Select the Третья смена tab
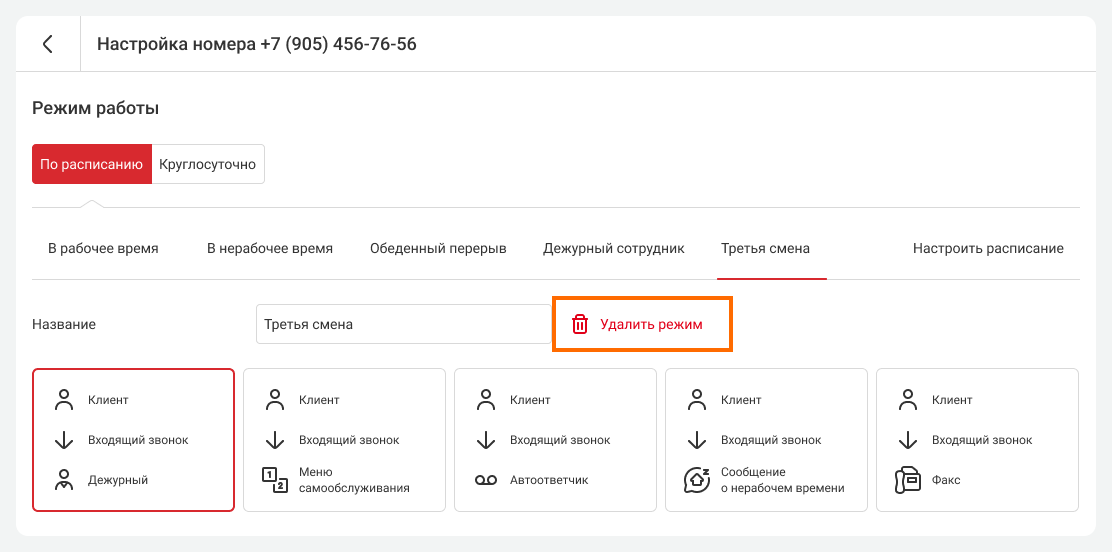Image resolution: width=1112 pixels, height=552 pixels. pyautogui.click(x=765, y=248)
